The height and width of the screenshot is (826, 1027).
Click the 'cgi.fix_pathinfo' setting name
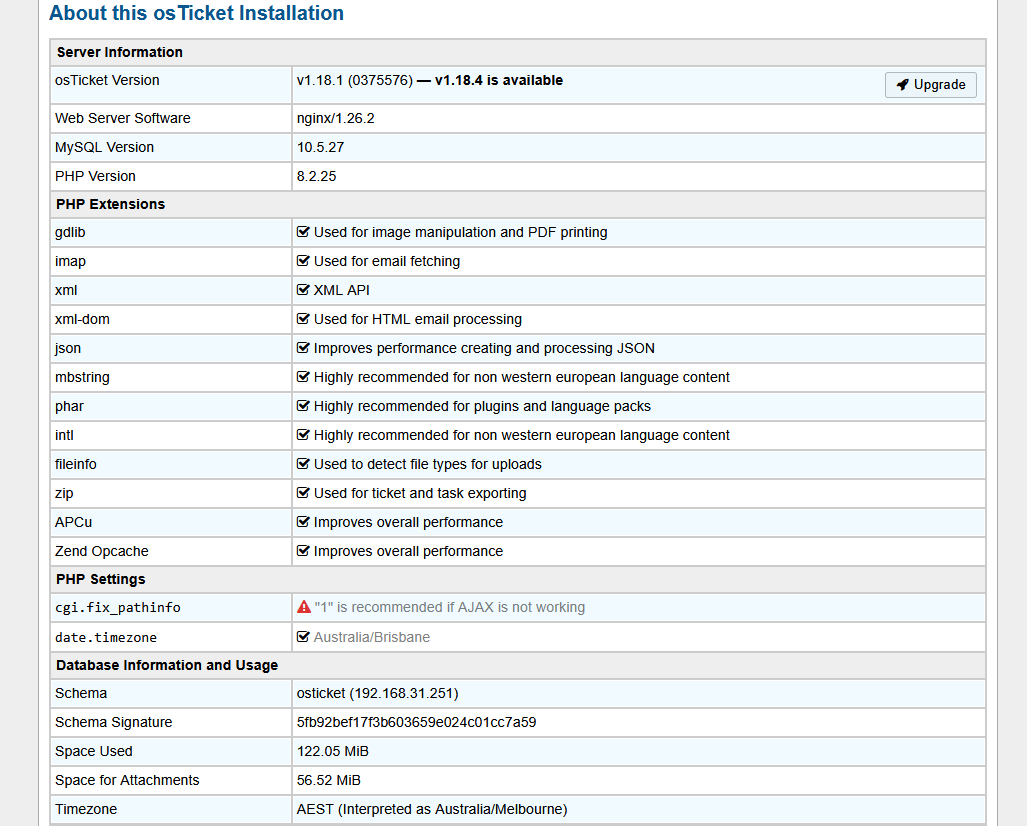pos(118,608)
